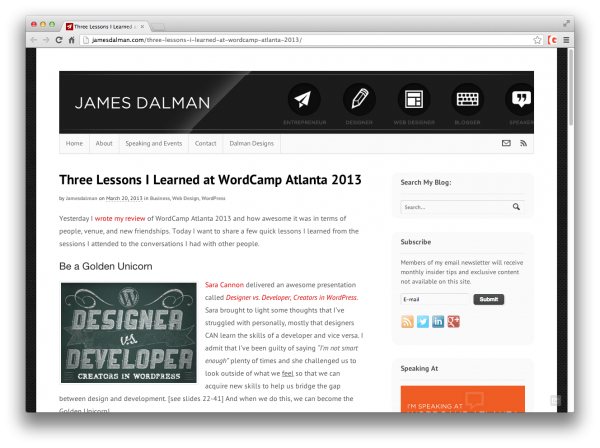The width and height of the screenshot is (600, 448).
Task: Click the Web Designer layout icon
Action: click(x=414, y=99)
